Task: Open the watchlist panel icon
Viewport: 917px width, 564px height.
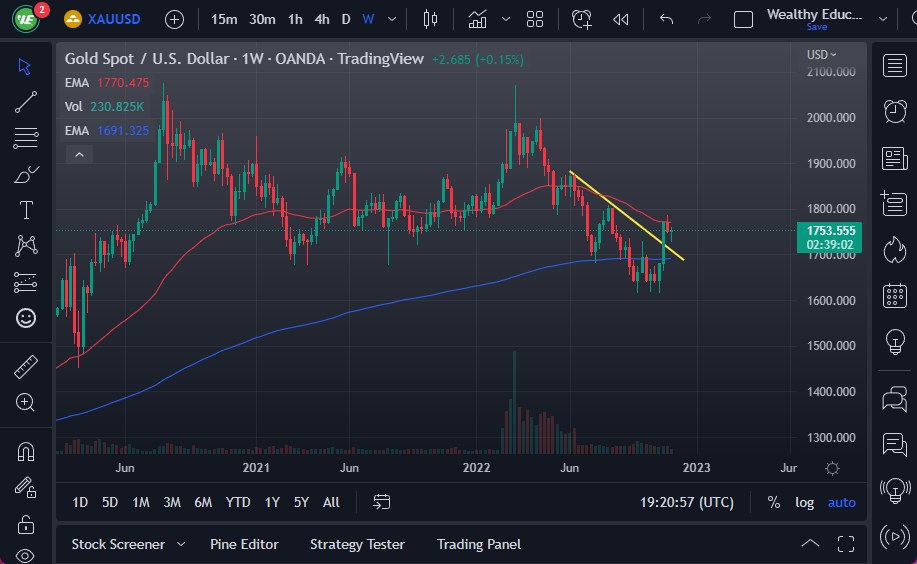Action: click(894, 66)
